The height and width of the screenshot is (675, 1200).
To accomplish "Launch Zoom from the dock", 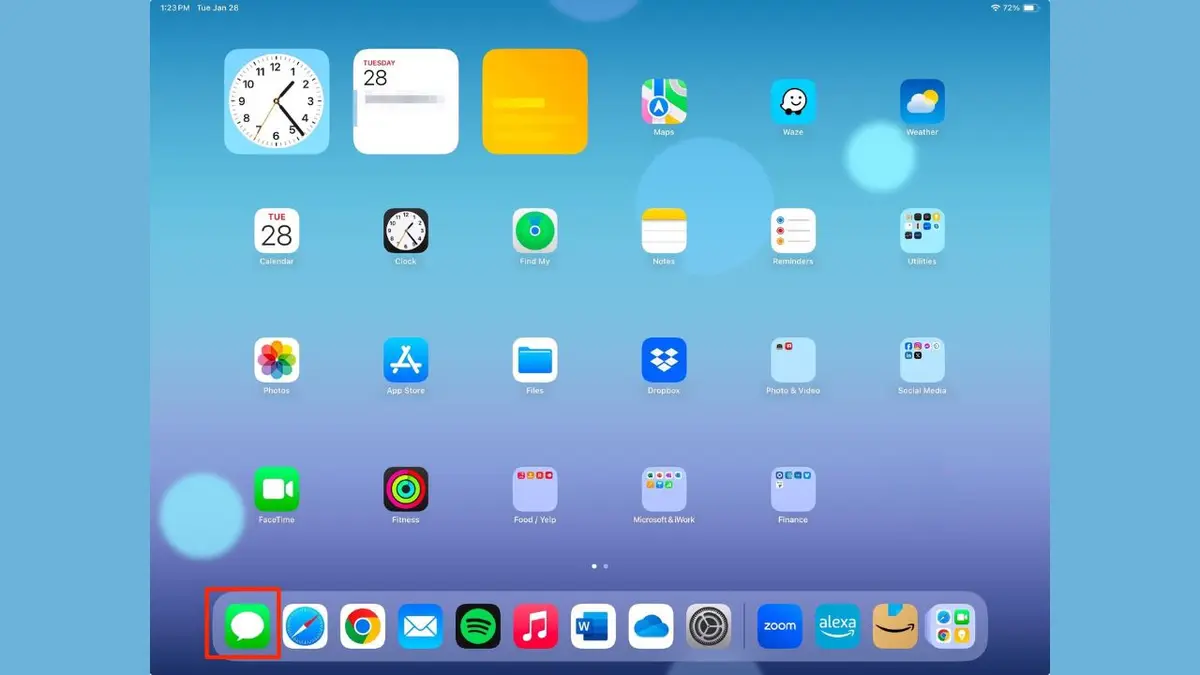I will coord(780,626).
